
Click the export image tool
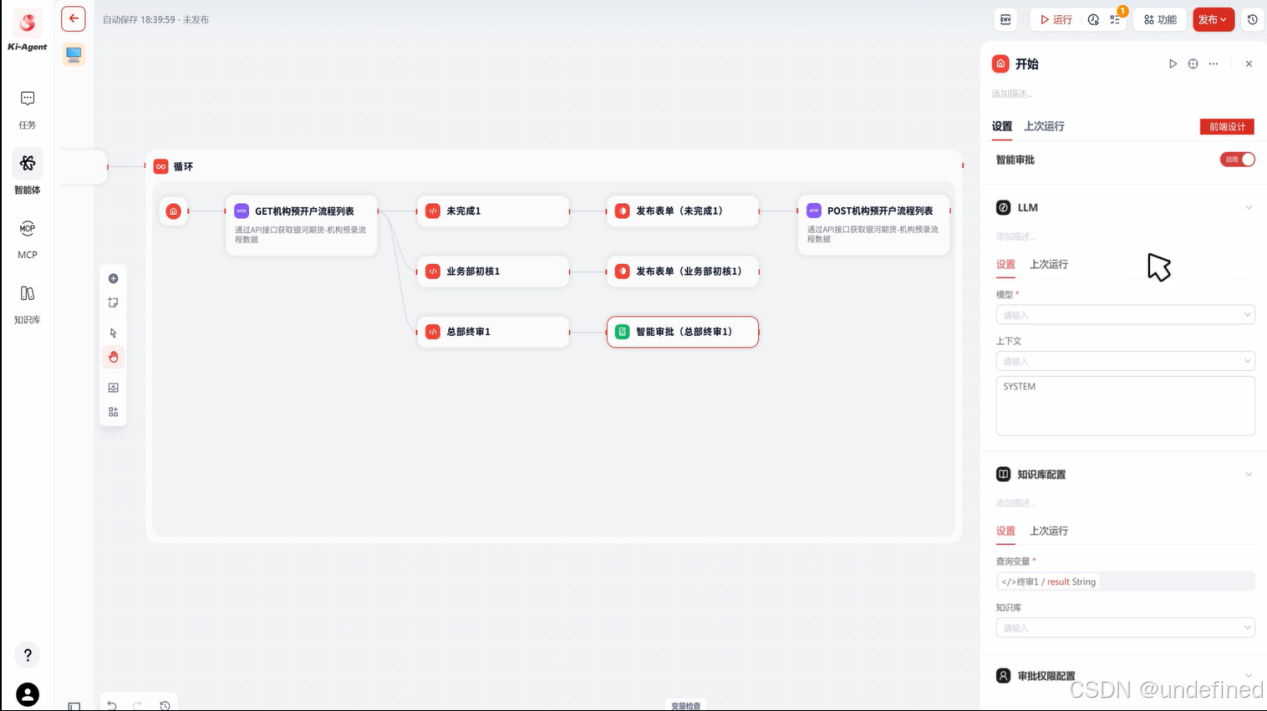113,388
